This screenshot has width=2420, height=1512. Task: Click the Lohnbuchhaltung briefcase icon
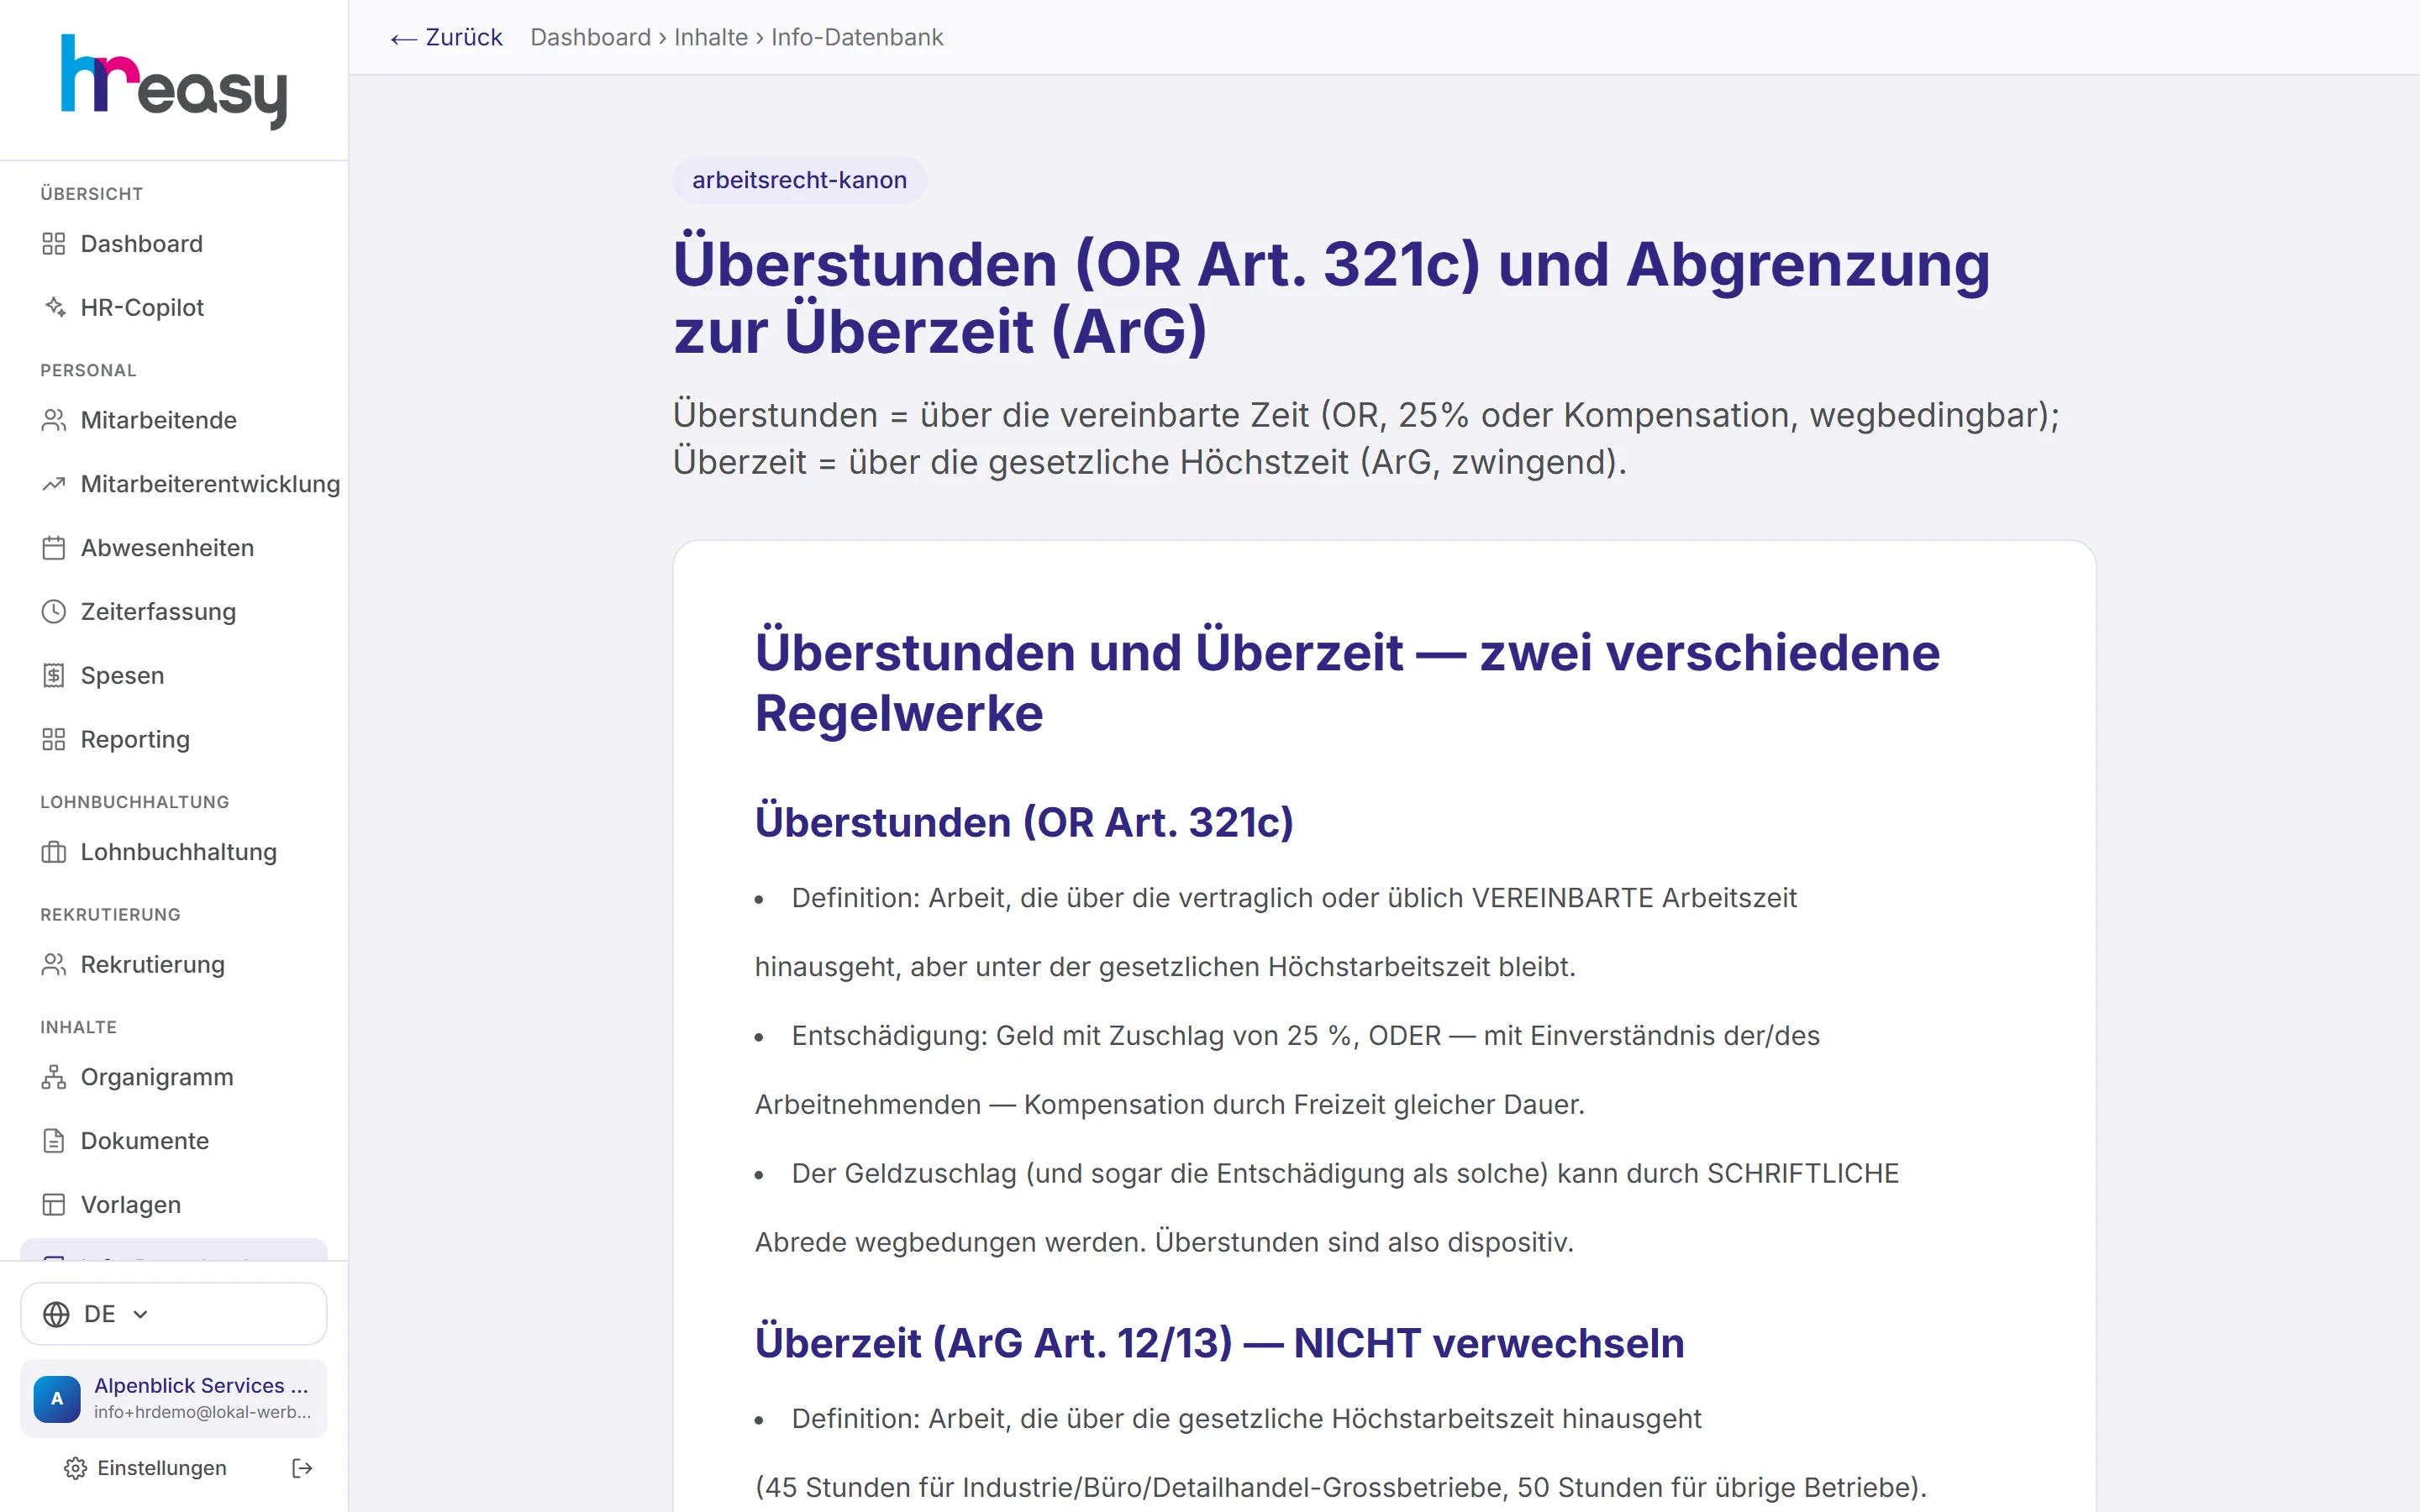pyautogui.click(x=54, y=852)
